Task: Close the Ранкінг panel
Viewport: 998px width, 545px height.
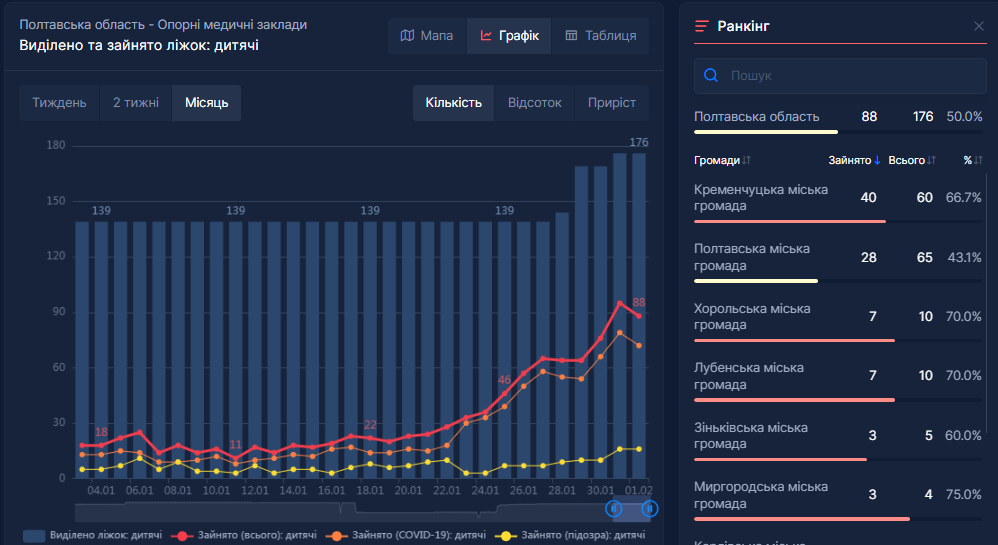Action: (x=979, y=26)
